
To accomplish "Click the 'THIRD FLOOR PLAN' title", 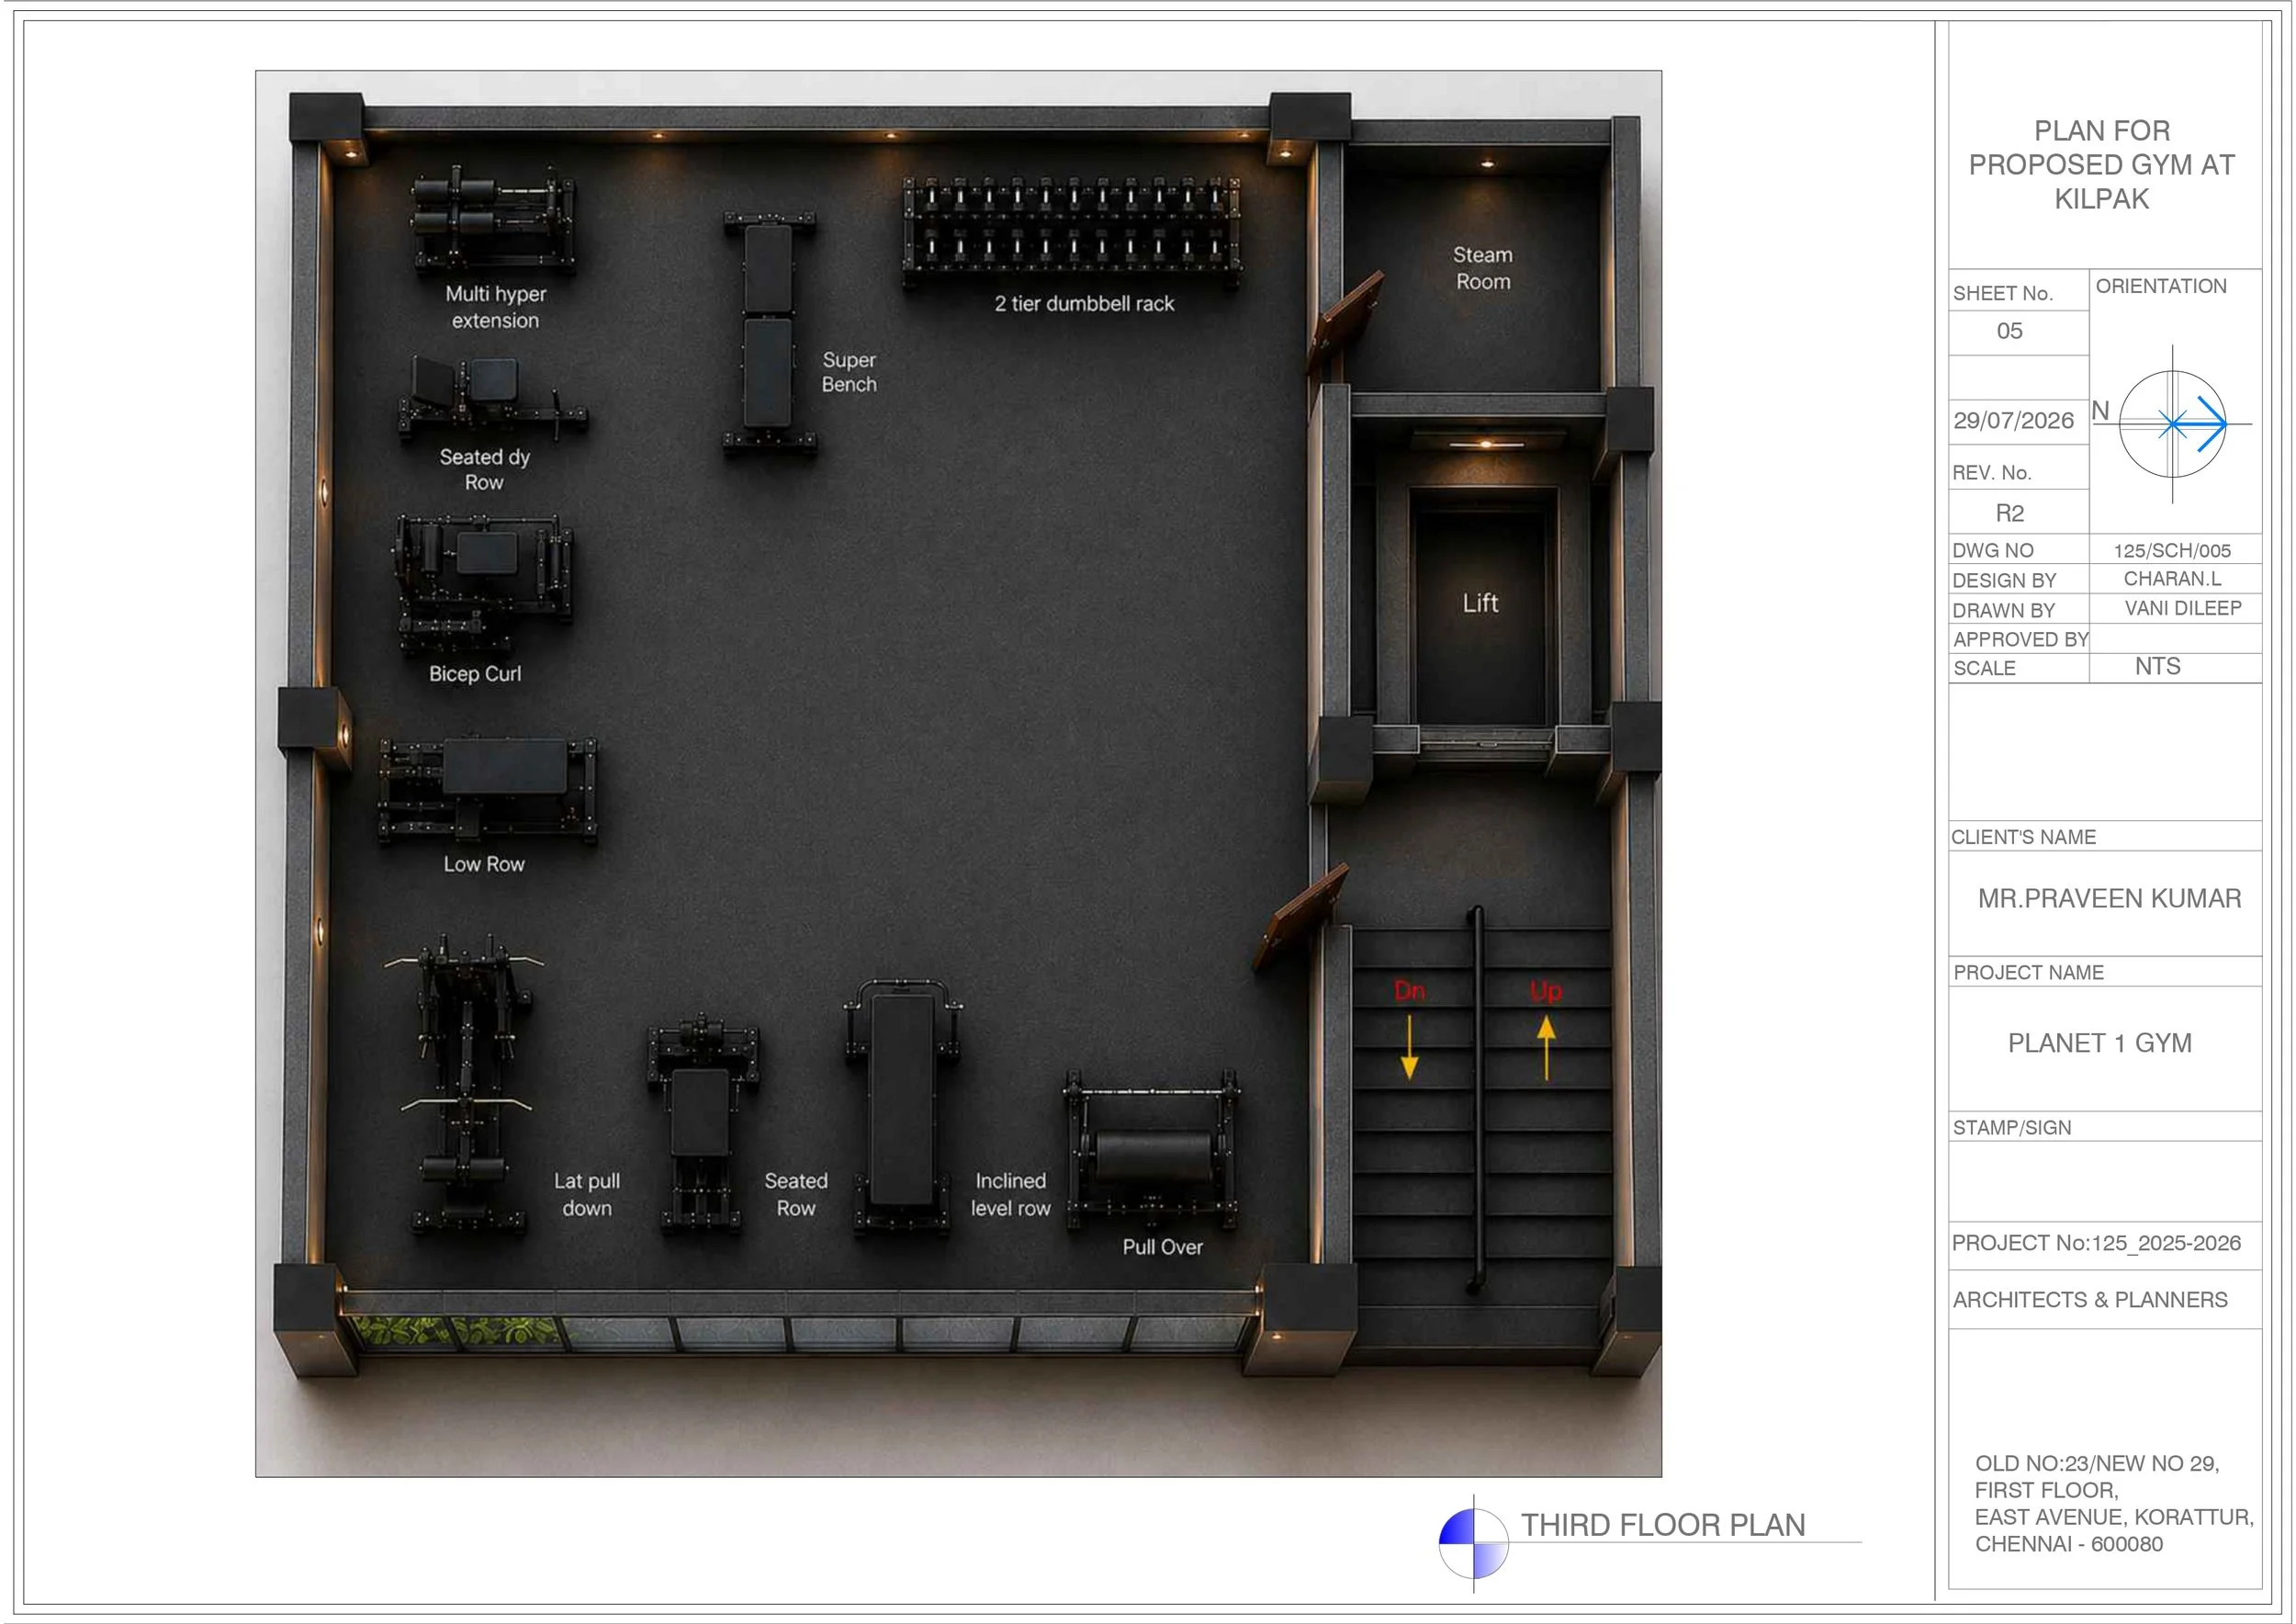I will (1663, 1524).
